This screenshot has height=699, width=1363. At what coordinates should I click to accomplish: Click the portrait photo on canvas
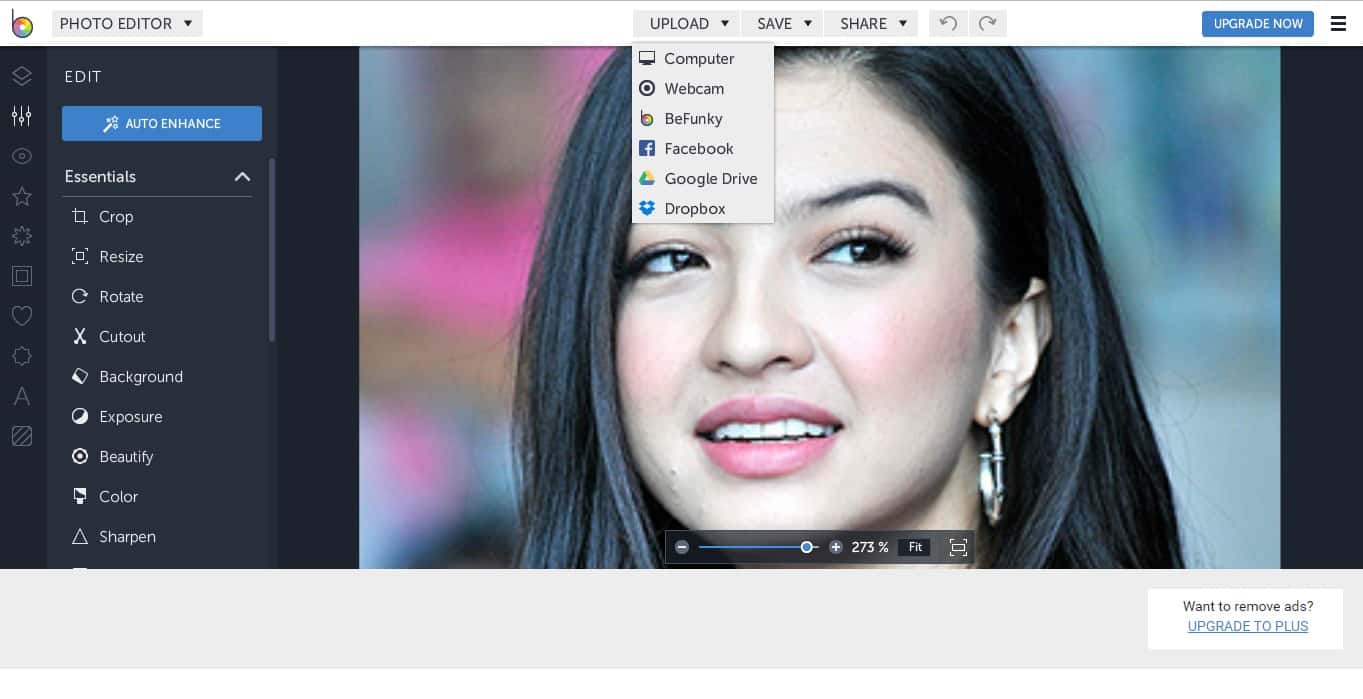pos(819,307)
